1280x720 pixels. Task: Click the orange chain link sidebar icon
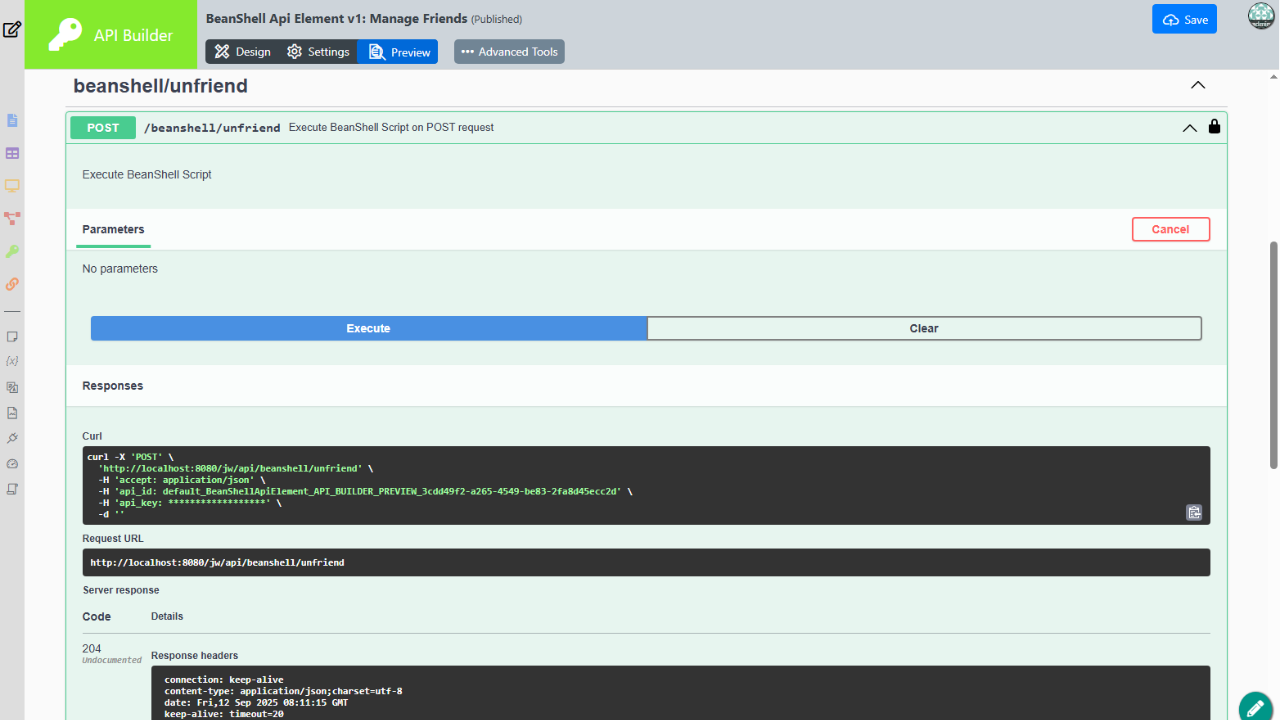coord(12,284)
